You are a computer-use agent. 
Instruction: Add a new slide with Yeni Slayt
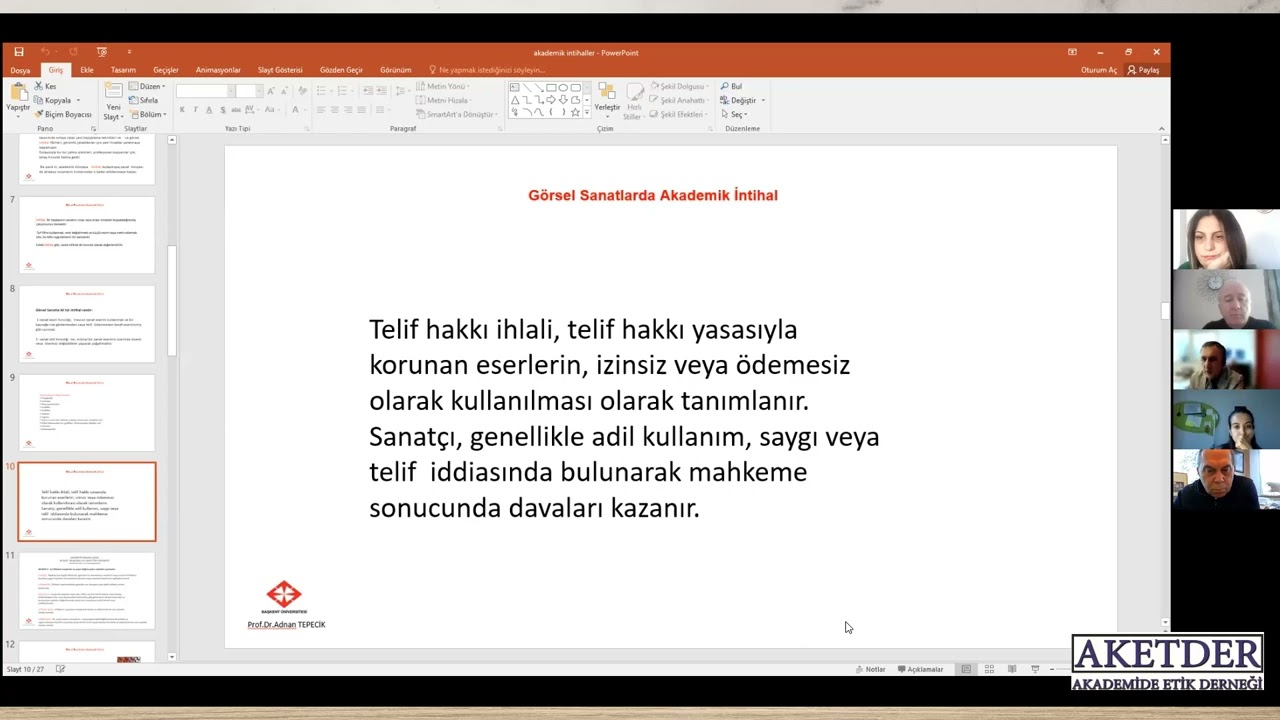113,101
